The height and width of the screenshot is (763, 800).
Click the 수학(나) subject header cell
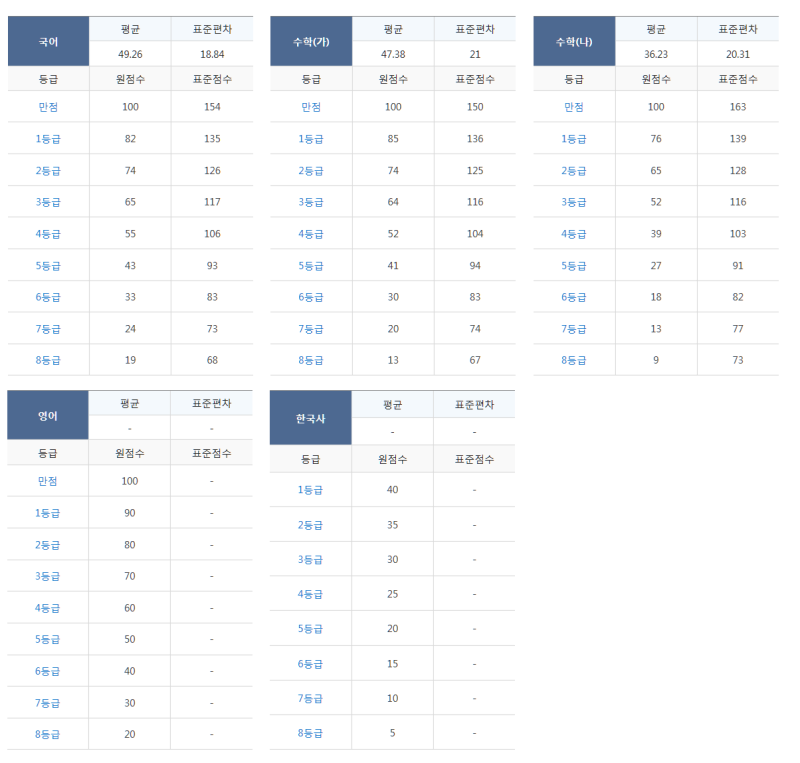pyautogui.click(x=574, y=41)
